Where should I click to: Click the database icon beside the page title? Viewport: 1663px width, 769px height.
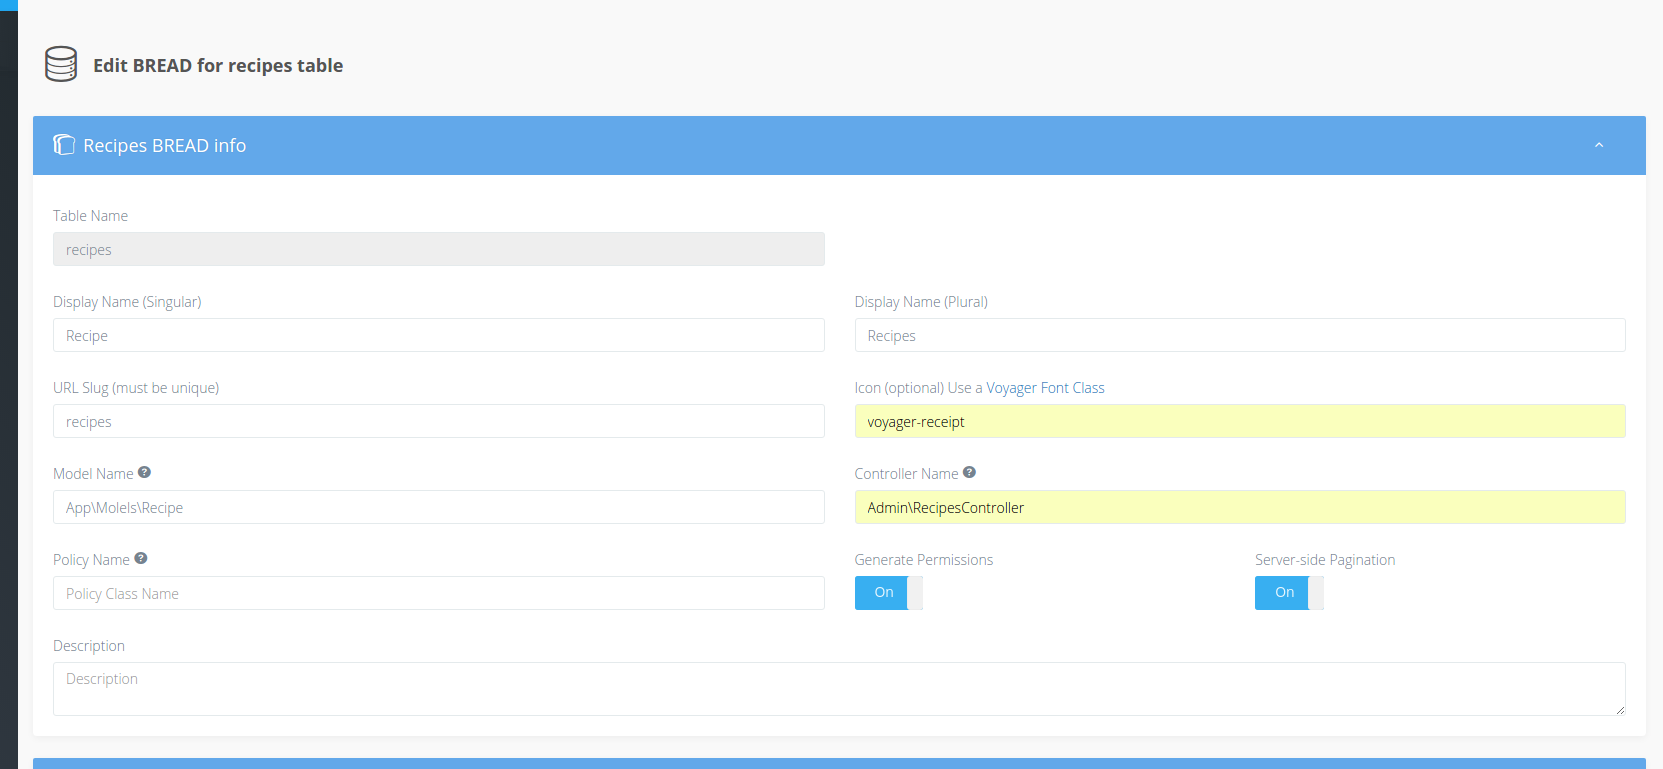(61, 64)
